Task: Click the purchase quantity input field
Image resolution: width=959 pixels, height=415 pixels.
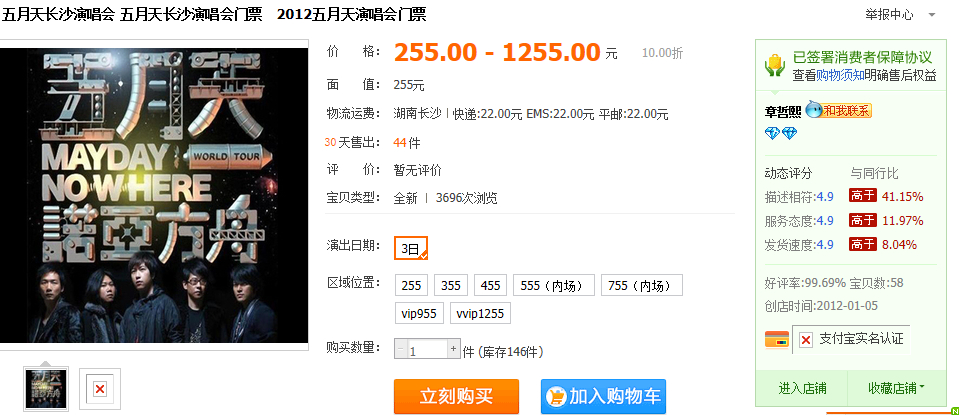Action: pyautogui.click(x=427, y=350)
